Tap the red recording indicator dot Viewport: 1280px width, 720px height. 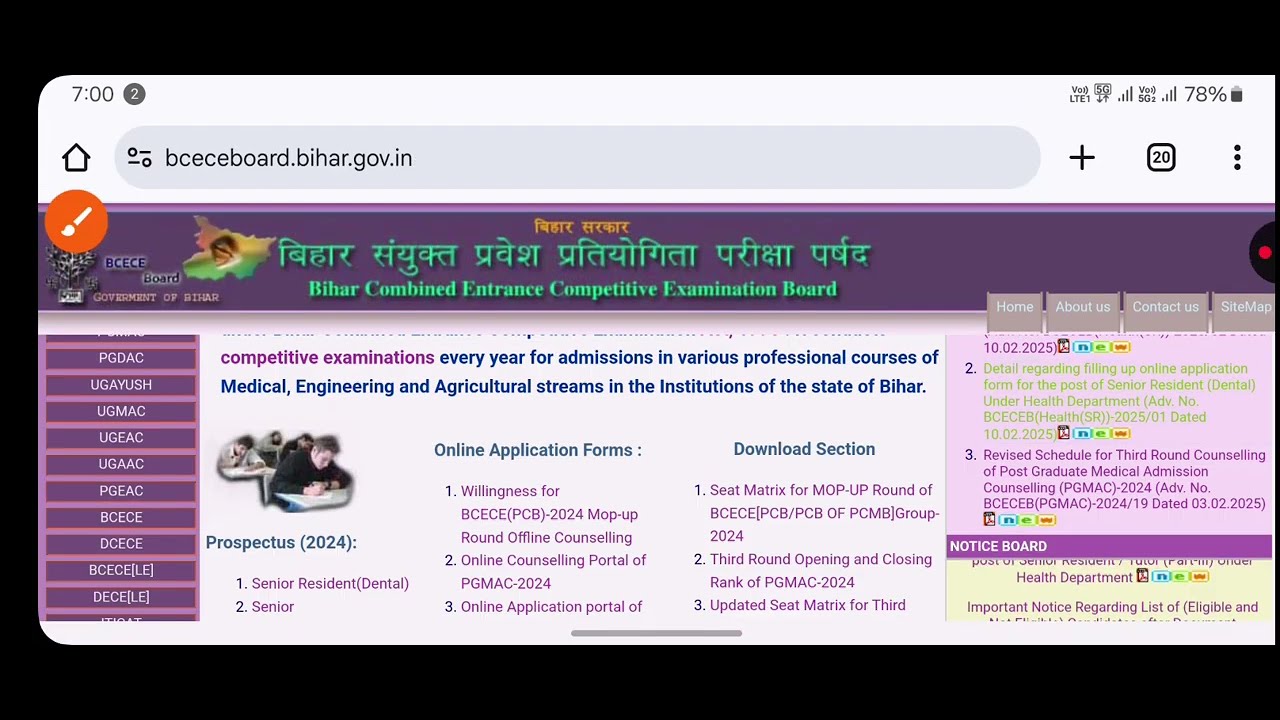coord(1265,253)
